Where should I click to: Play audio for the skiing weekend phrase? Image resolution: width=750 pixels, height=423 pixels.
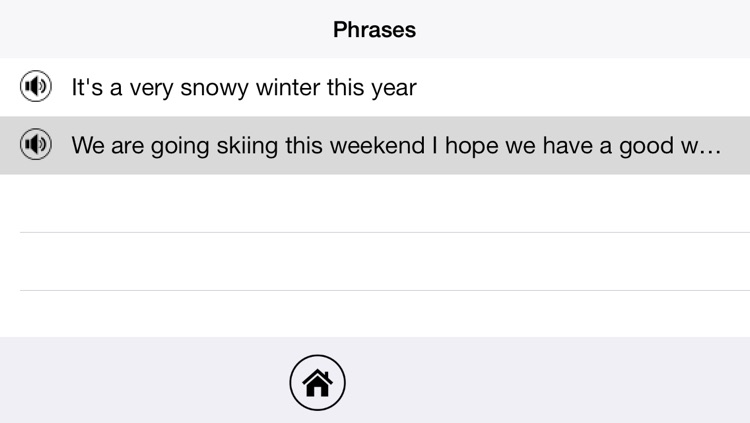point(36,144)
